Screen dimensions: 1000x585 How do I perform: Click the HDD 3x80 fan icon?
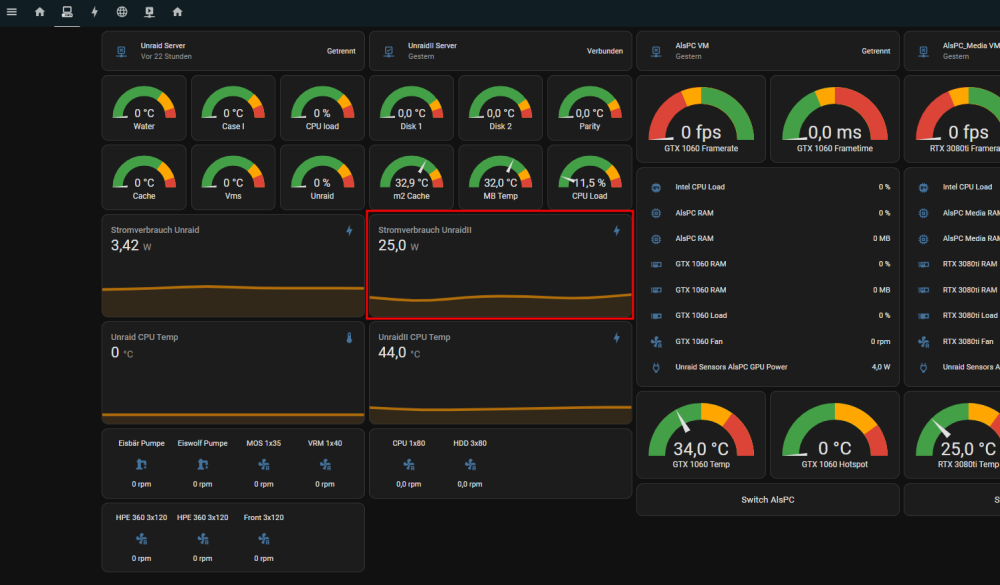pyautogui.click(x=470, y=464)
